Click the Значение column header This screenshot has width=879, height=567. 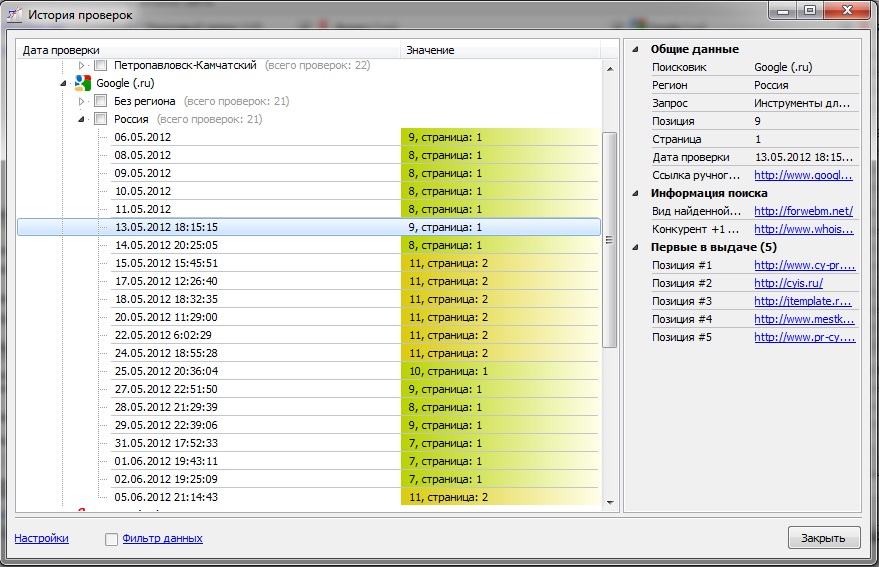click(x=500, y=49)
